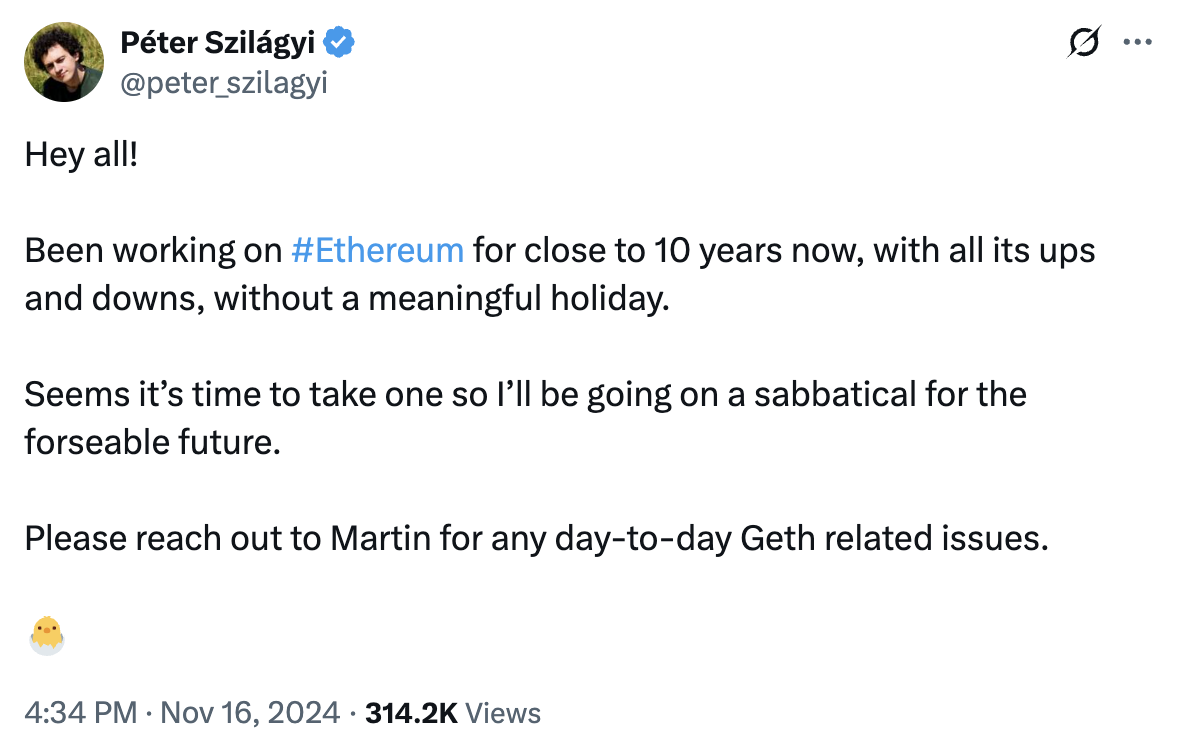Open the Péter Szilágyi display name
This screenshot has width=1186, height=736.
pos(218,43)
